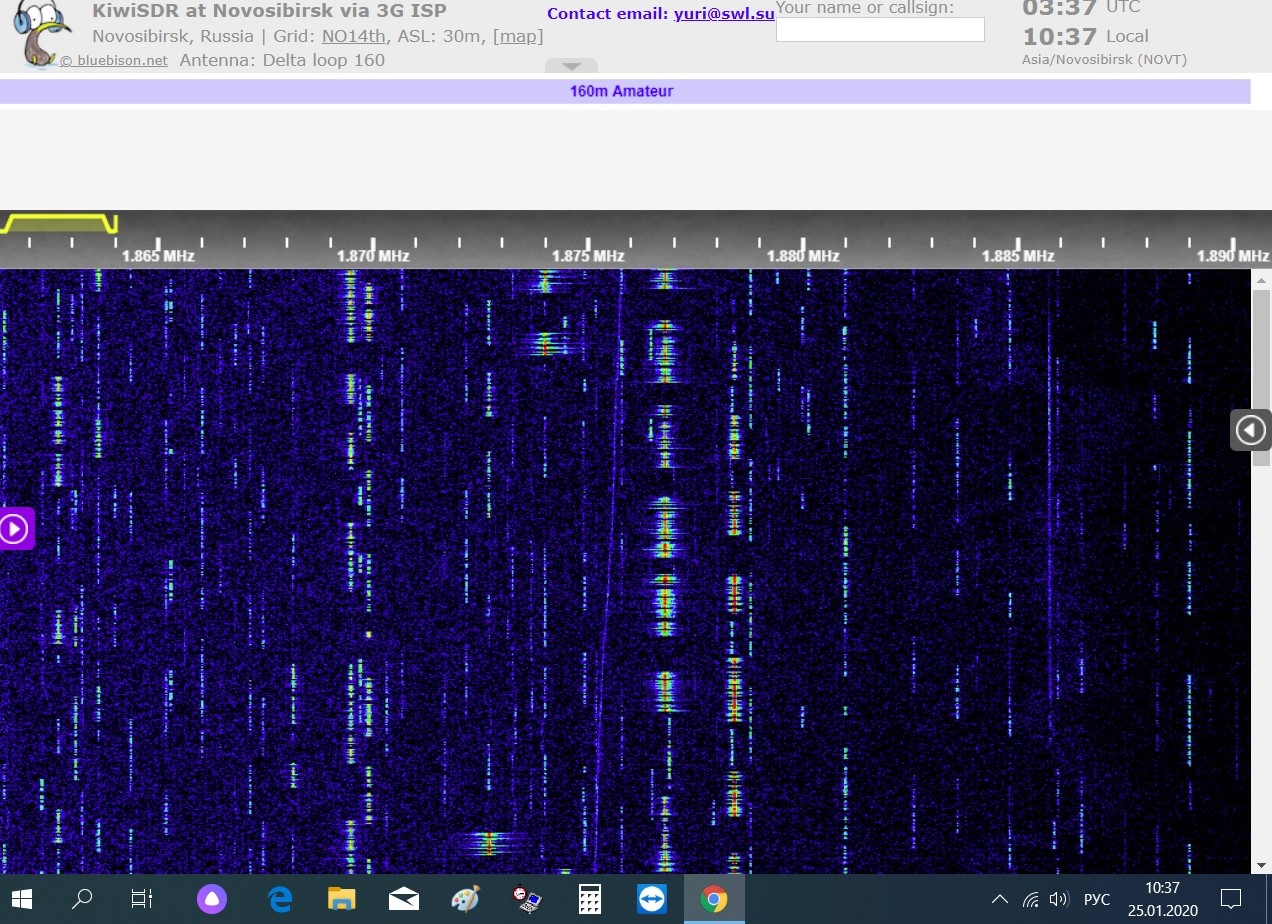Screen dimensions: 1272x924
Task: Open the purple left side panel arrow
Action: pyautogui.click(x=15, y=528)
